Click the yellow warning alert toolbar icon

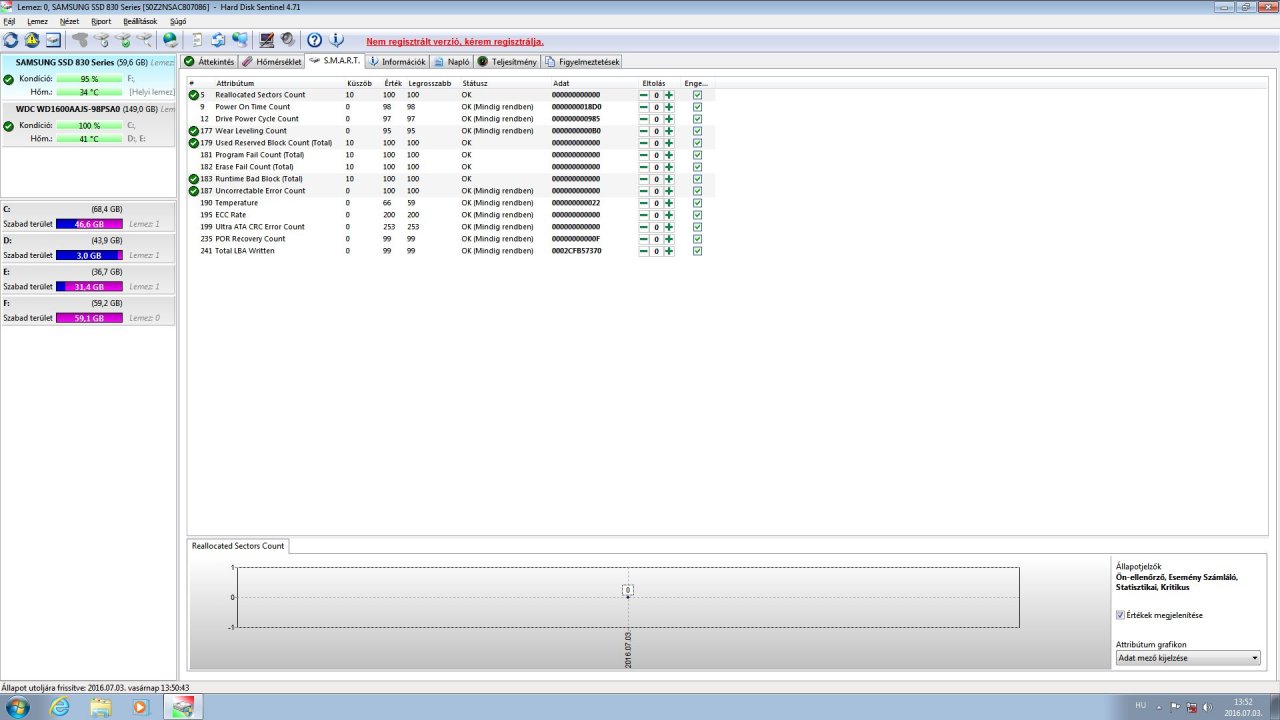32,40
